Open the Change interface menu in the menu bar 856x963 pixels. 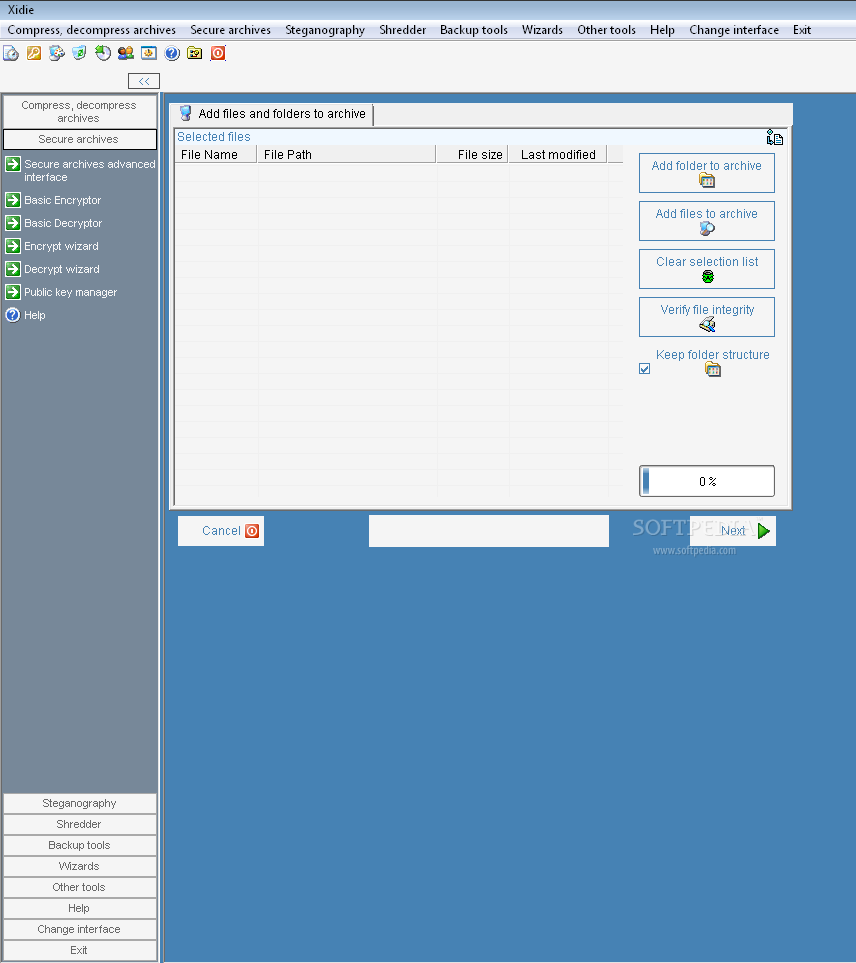point(734,30)
